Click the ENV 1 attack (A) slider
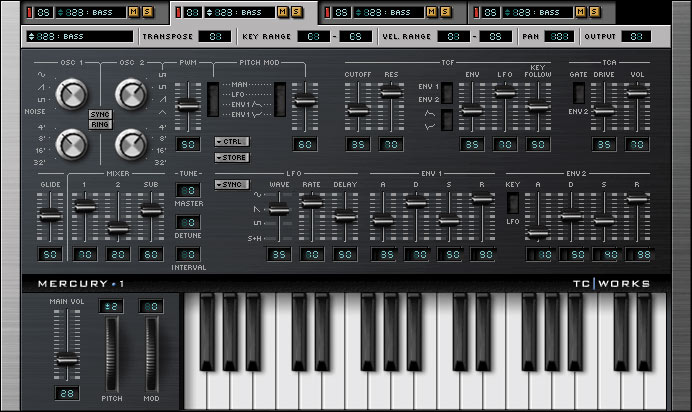This screenshot has height=412, width=692. [x=383, y=217]
